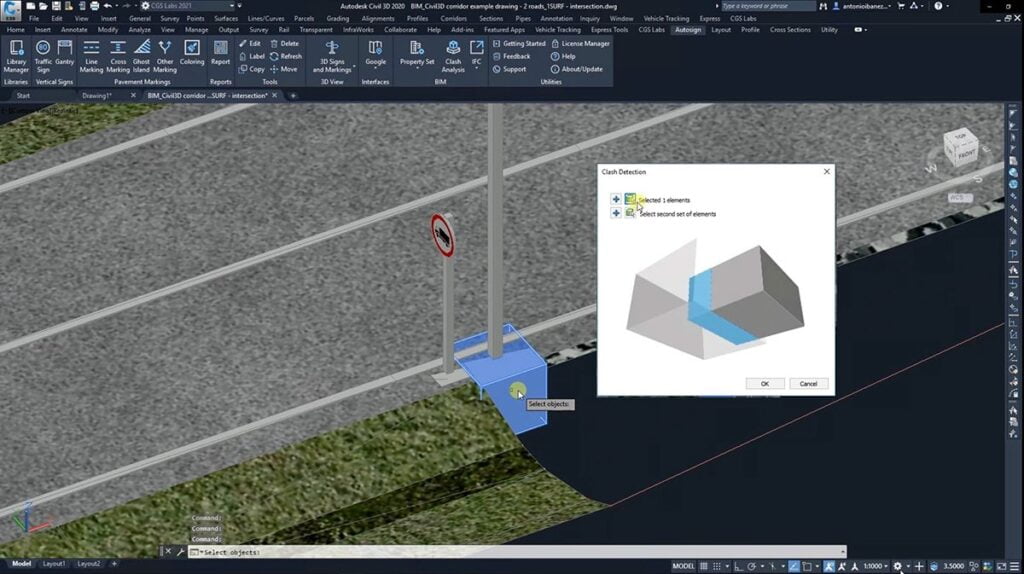
Task: Click the plus button for second element set
Action: (x=616, y=213)
